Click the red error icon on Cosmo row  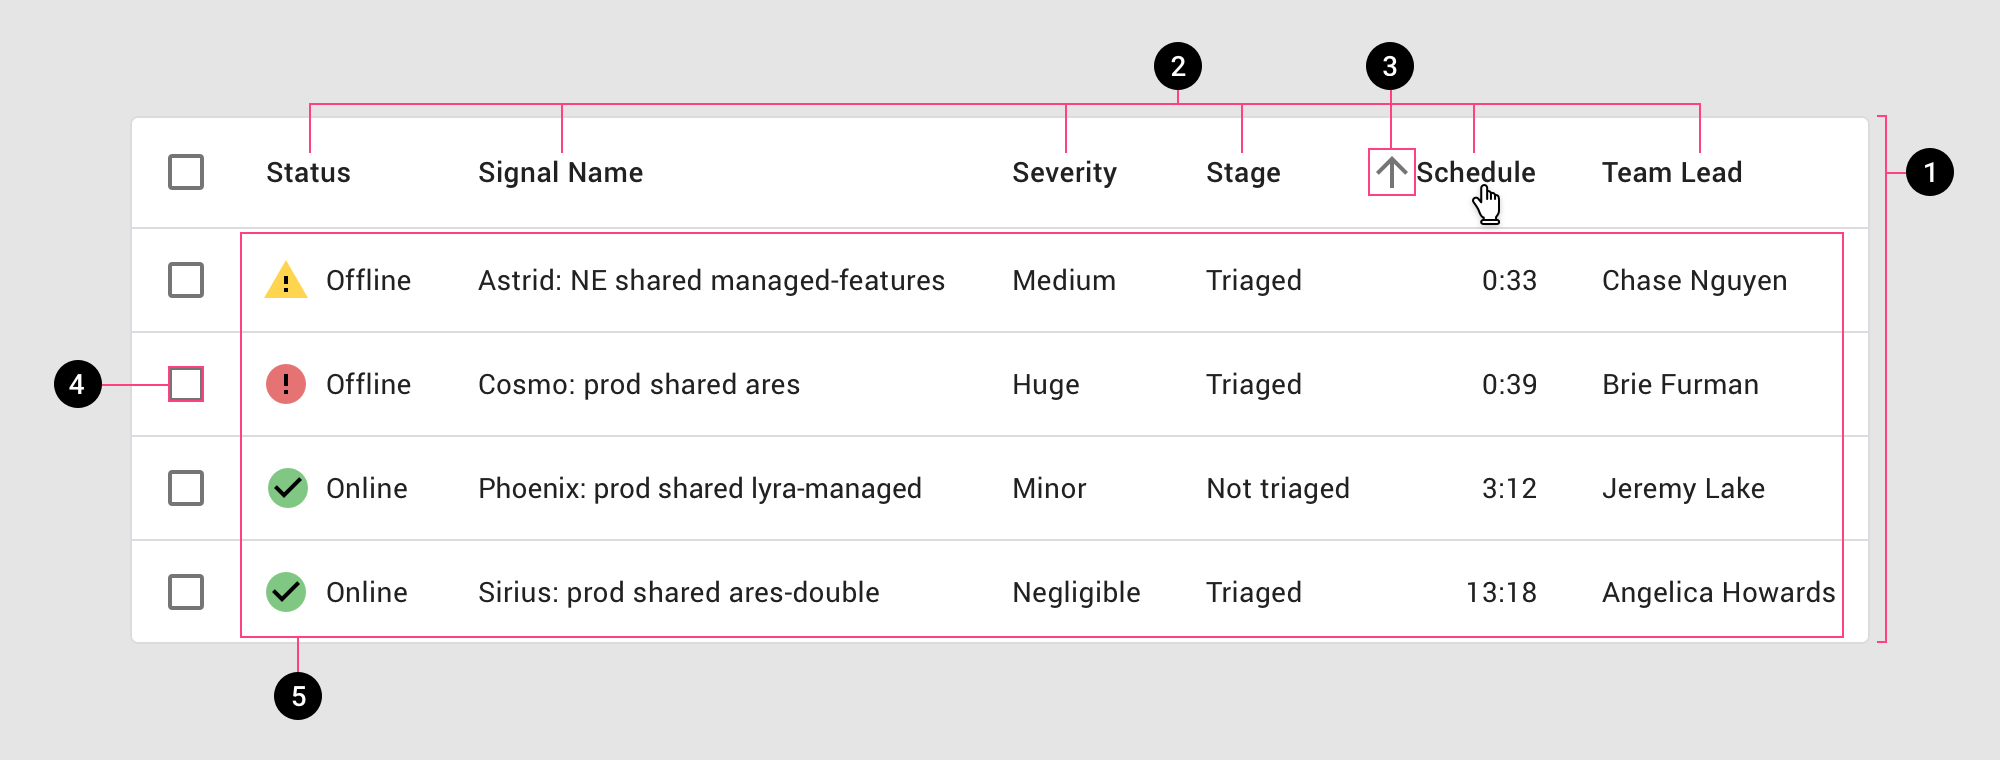pos(287,384)
